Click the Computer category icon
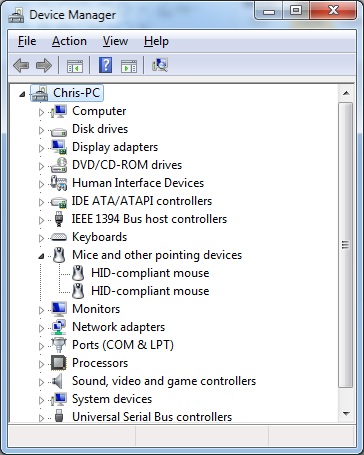The height and width of the screenshot is (455, 364). click(59, 111)
